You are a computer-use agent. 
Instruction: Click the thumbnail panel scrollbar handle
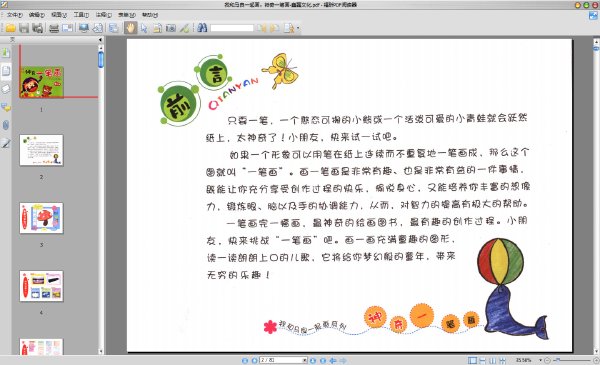tap(101, 60)
